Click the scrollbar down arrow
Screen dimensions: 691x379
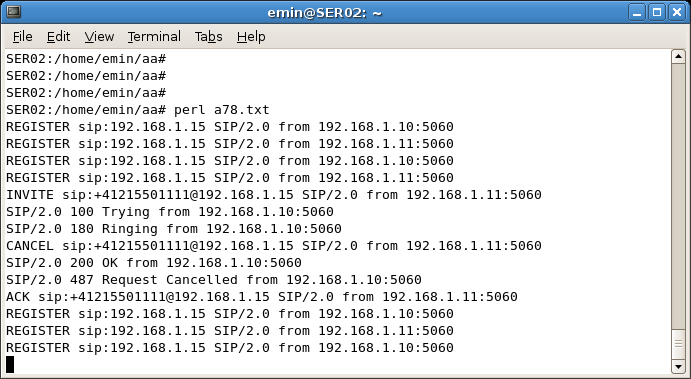click(678, 366)
